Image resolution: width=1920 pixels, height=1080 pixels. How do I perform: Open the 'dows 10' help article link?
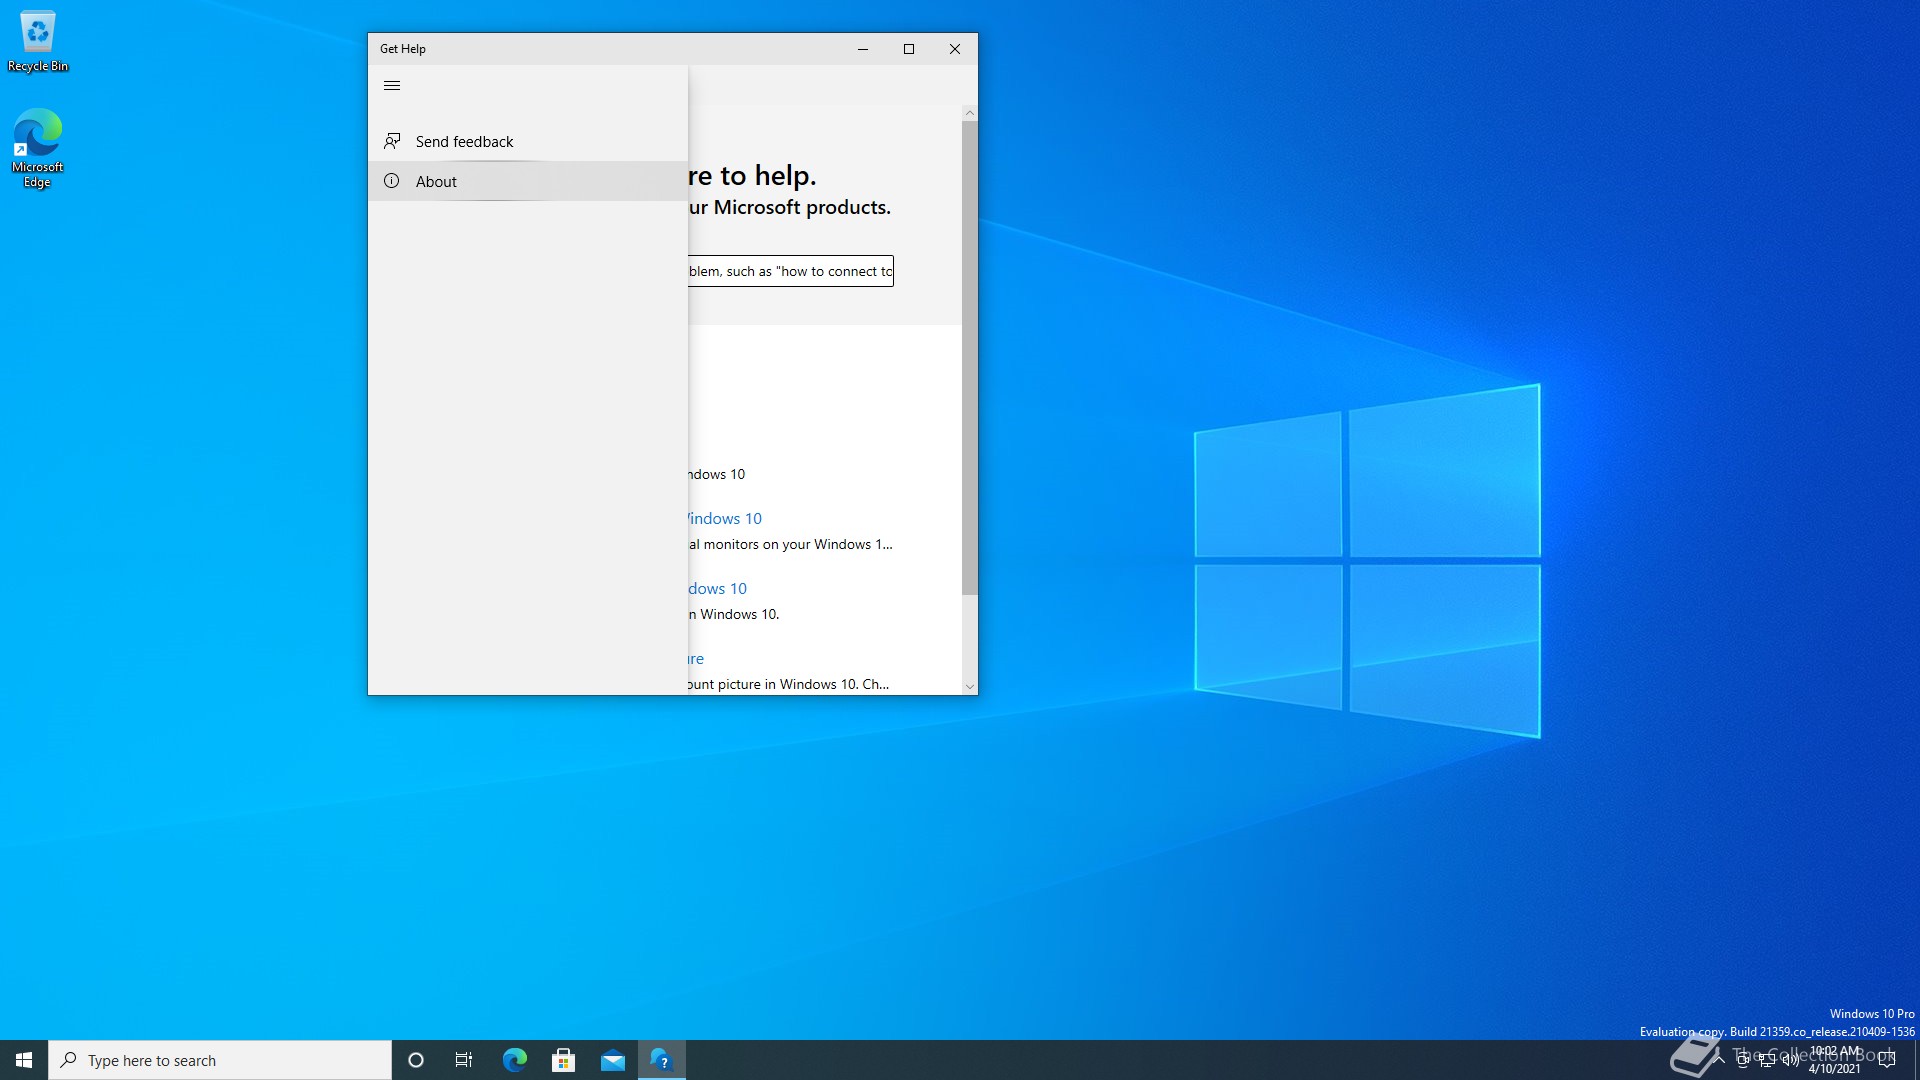[x=717, y=588]
